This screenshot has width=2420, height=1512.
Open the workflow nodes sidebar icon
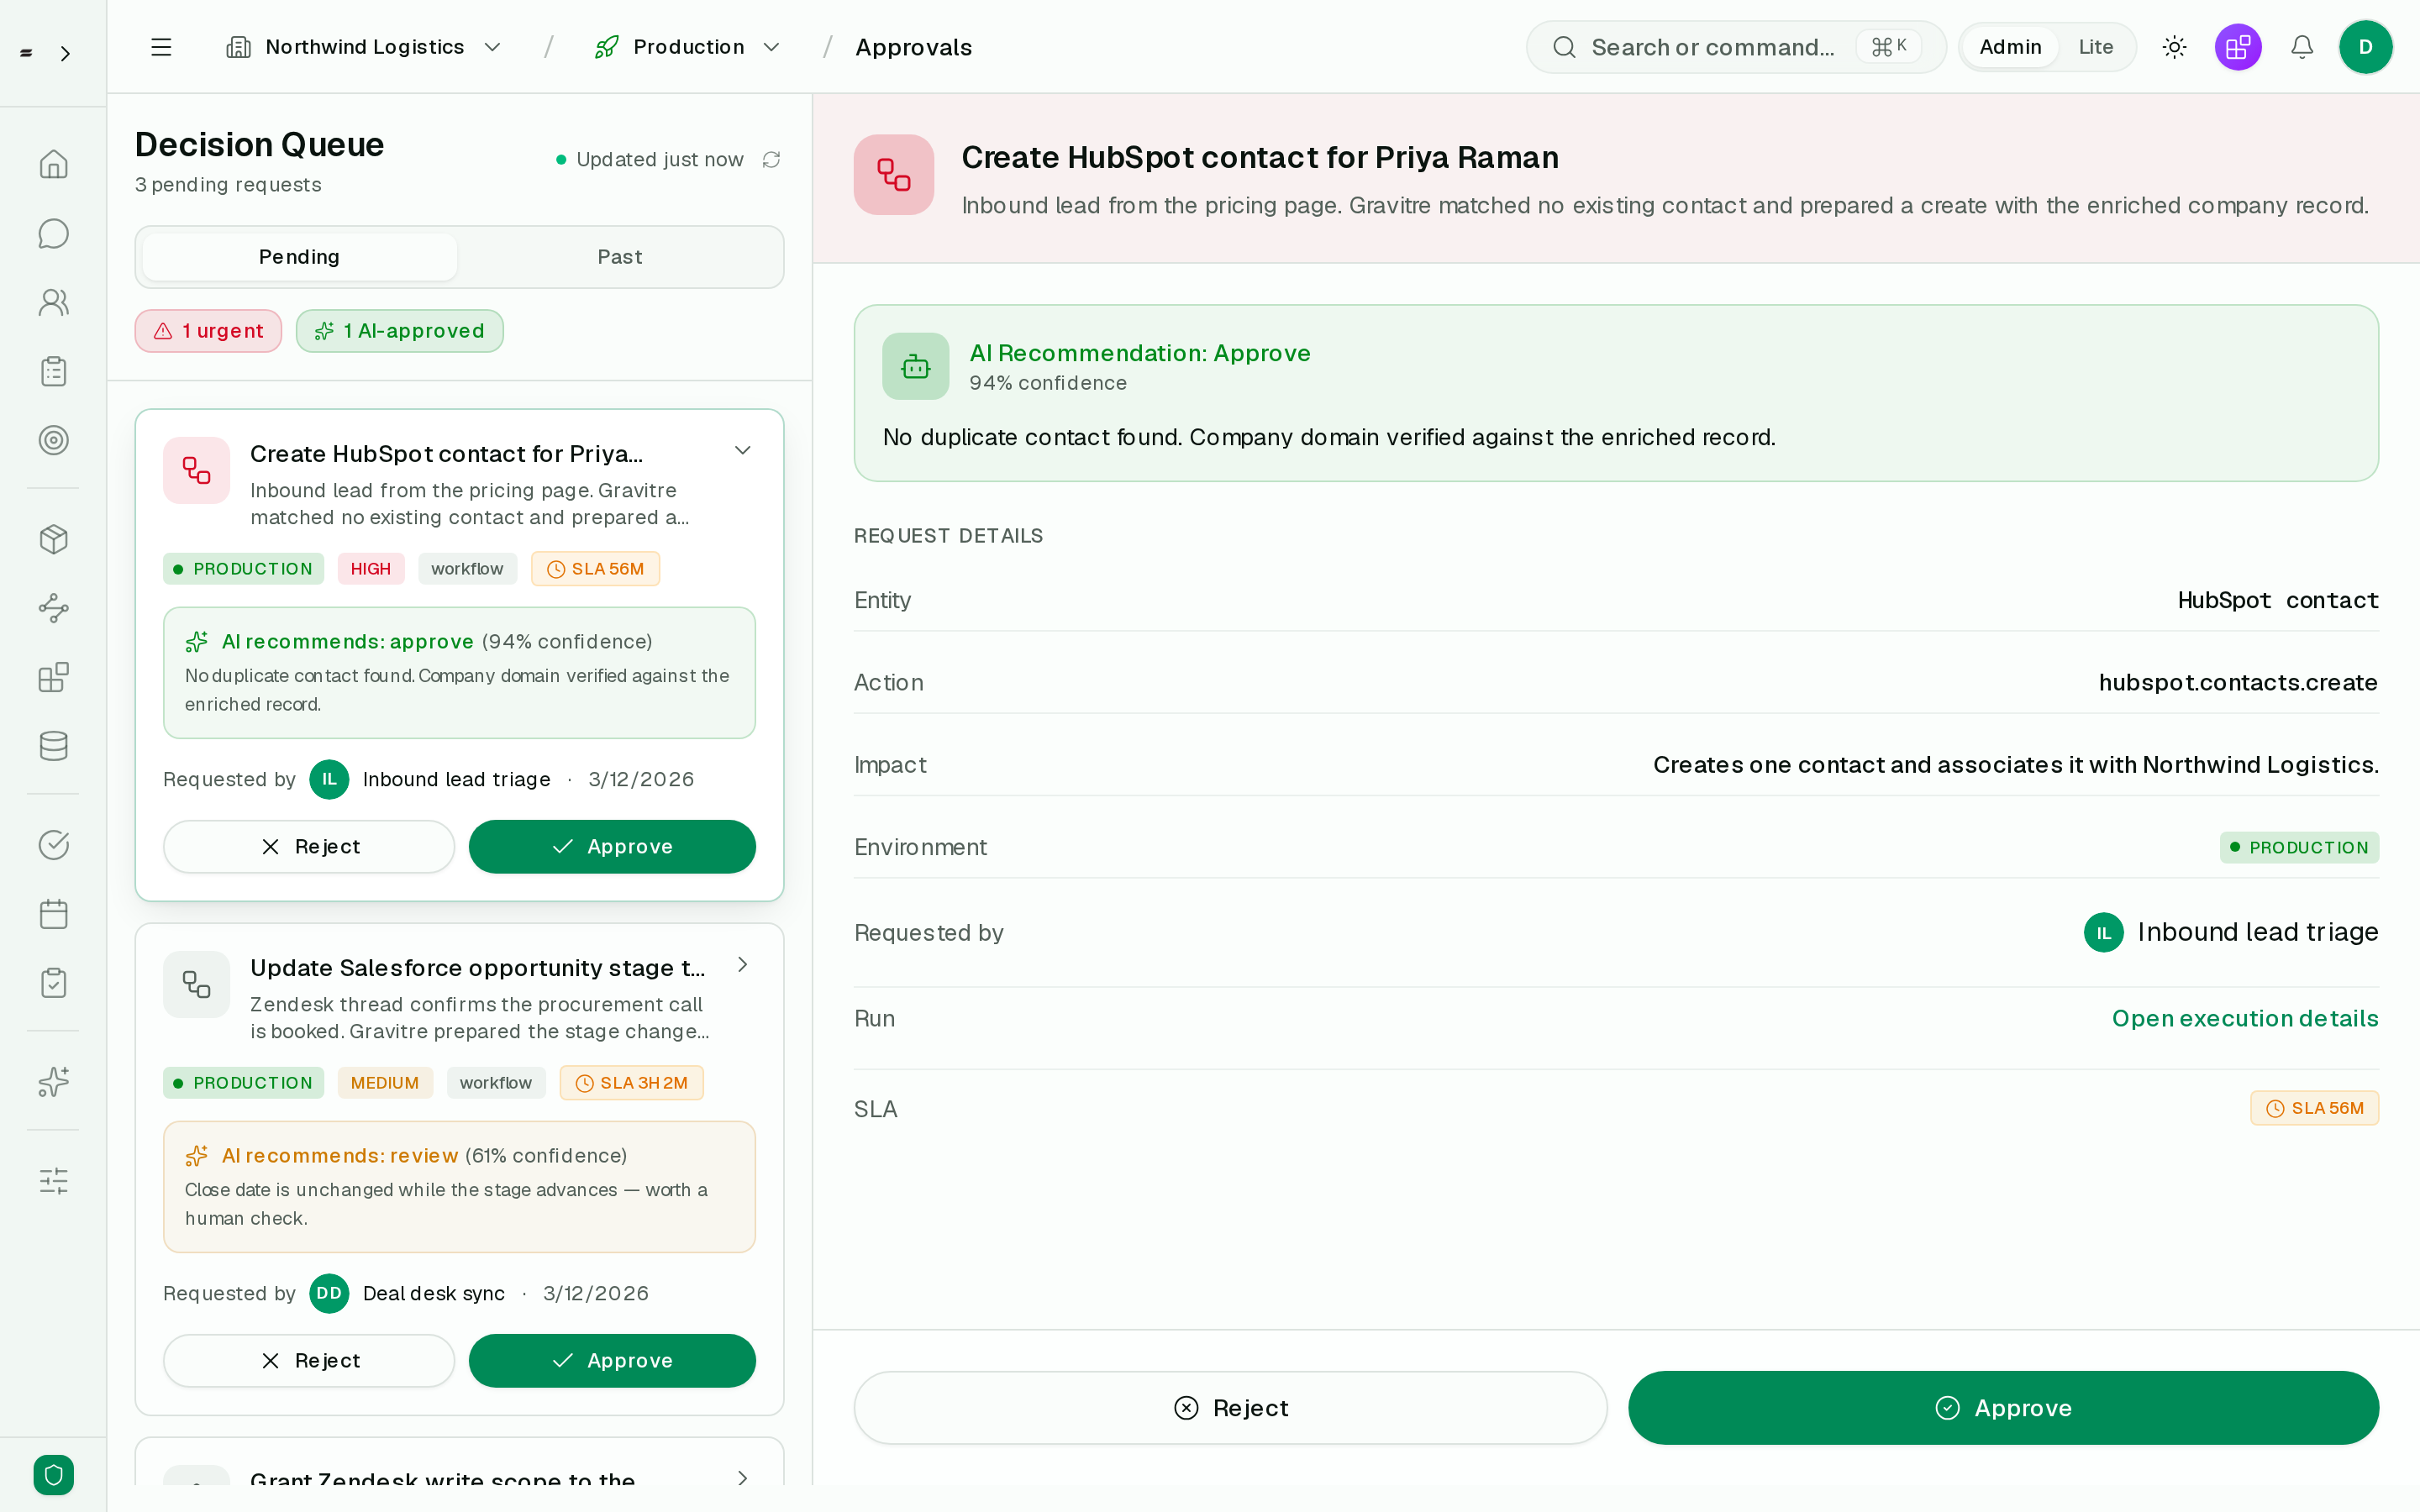(53, 608)
